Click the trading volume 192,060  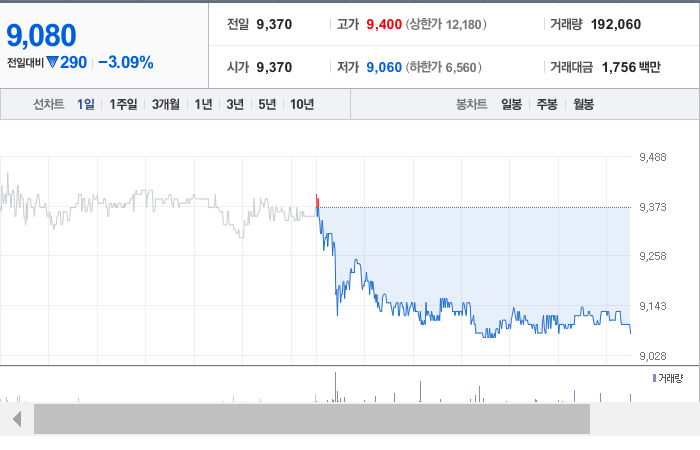(x=616, y=25)
